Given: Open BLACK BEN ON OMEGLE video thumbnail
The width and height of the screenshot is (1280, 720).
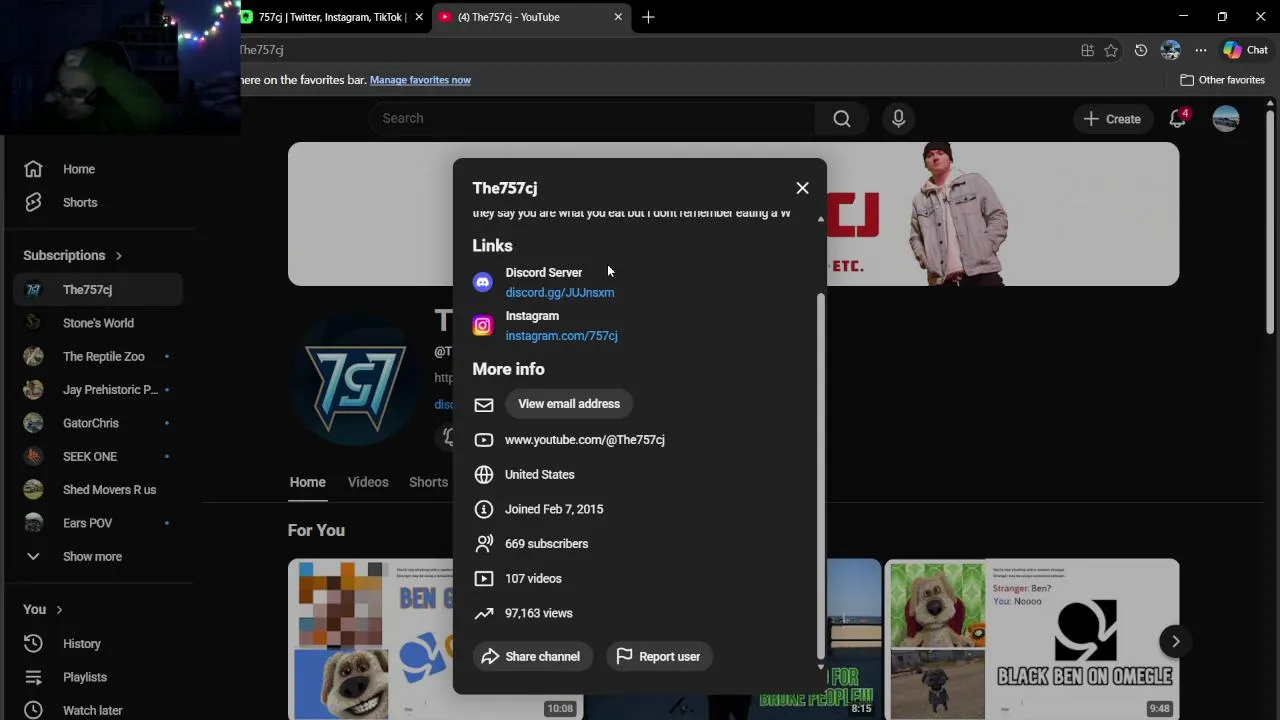Looking at the screenshot, I should point(1032,640).
